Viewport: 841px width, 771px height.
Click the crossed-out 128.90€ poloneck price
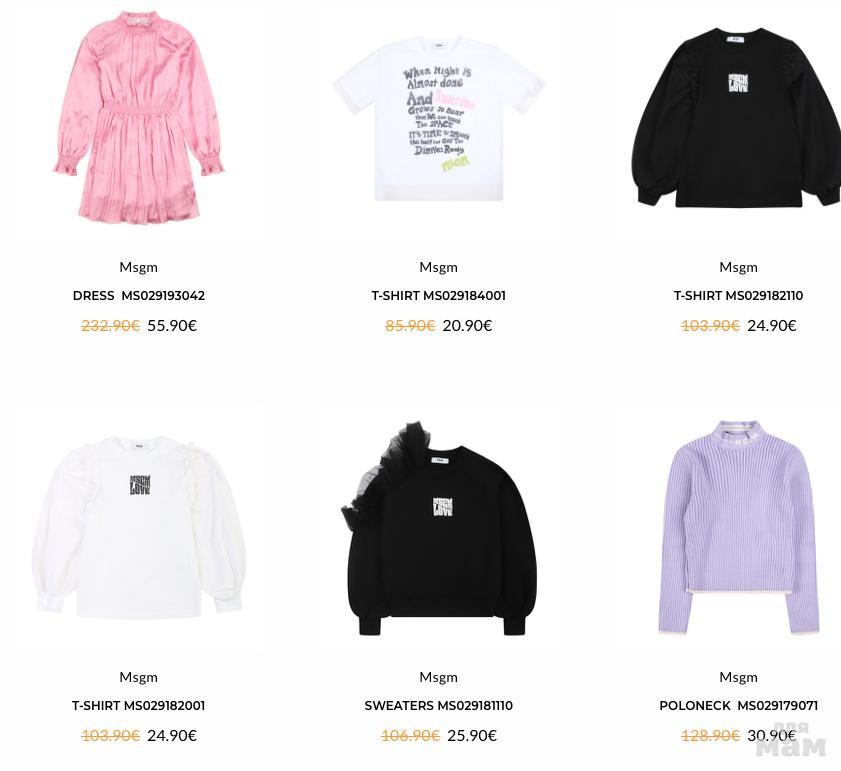pyautogui.click(x=710, y=736)
